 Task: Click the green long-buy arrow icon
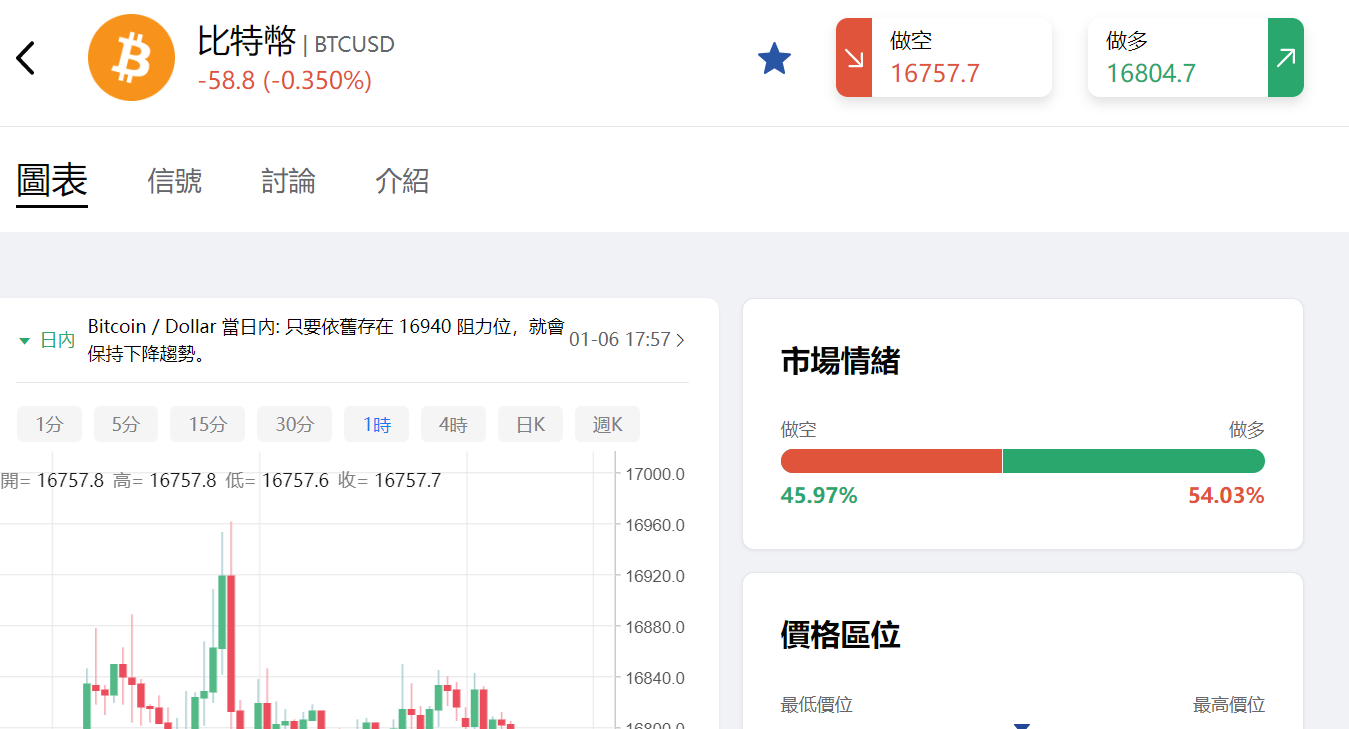tap(1286, 58)
